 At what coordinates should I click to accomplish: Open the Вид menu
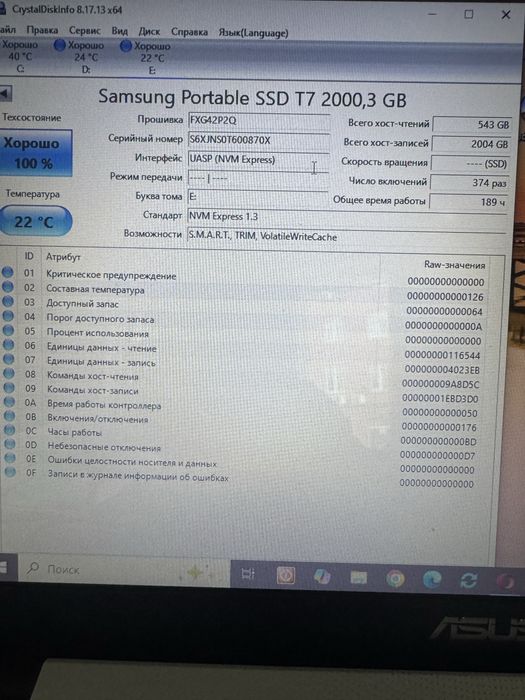click(x=119, y=31)
